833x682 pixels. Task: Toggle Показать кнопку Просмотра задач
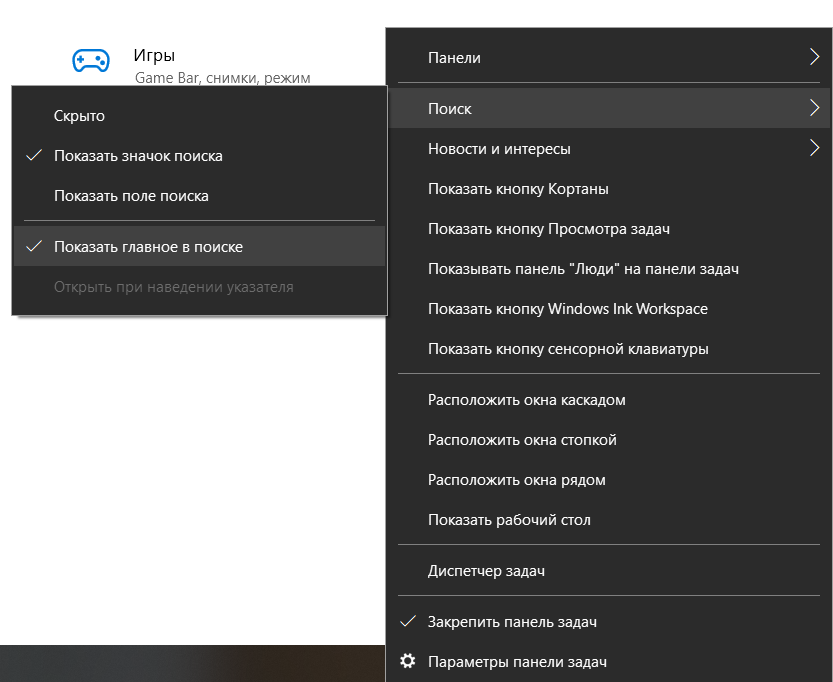(540, 228)
